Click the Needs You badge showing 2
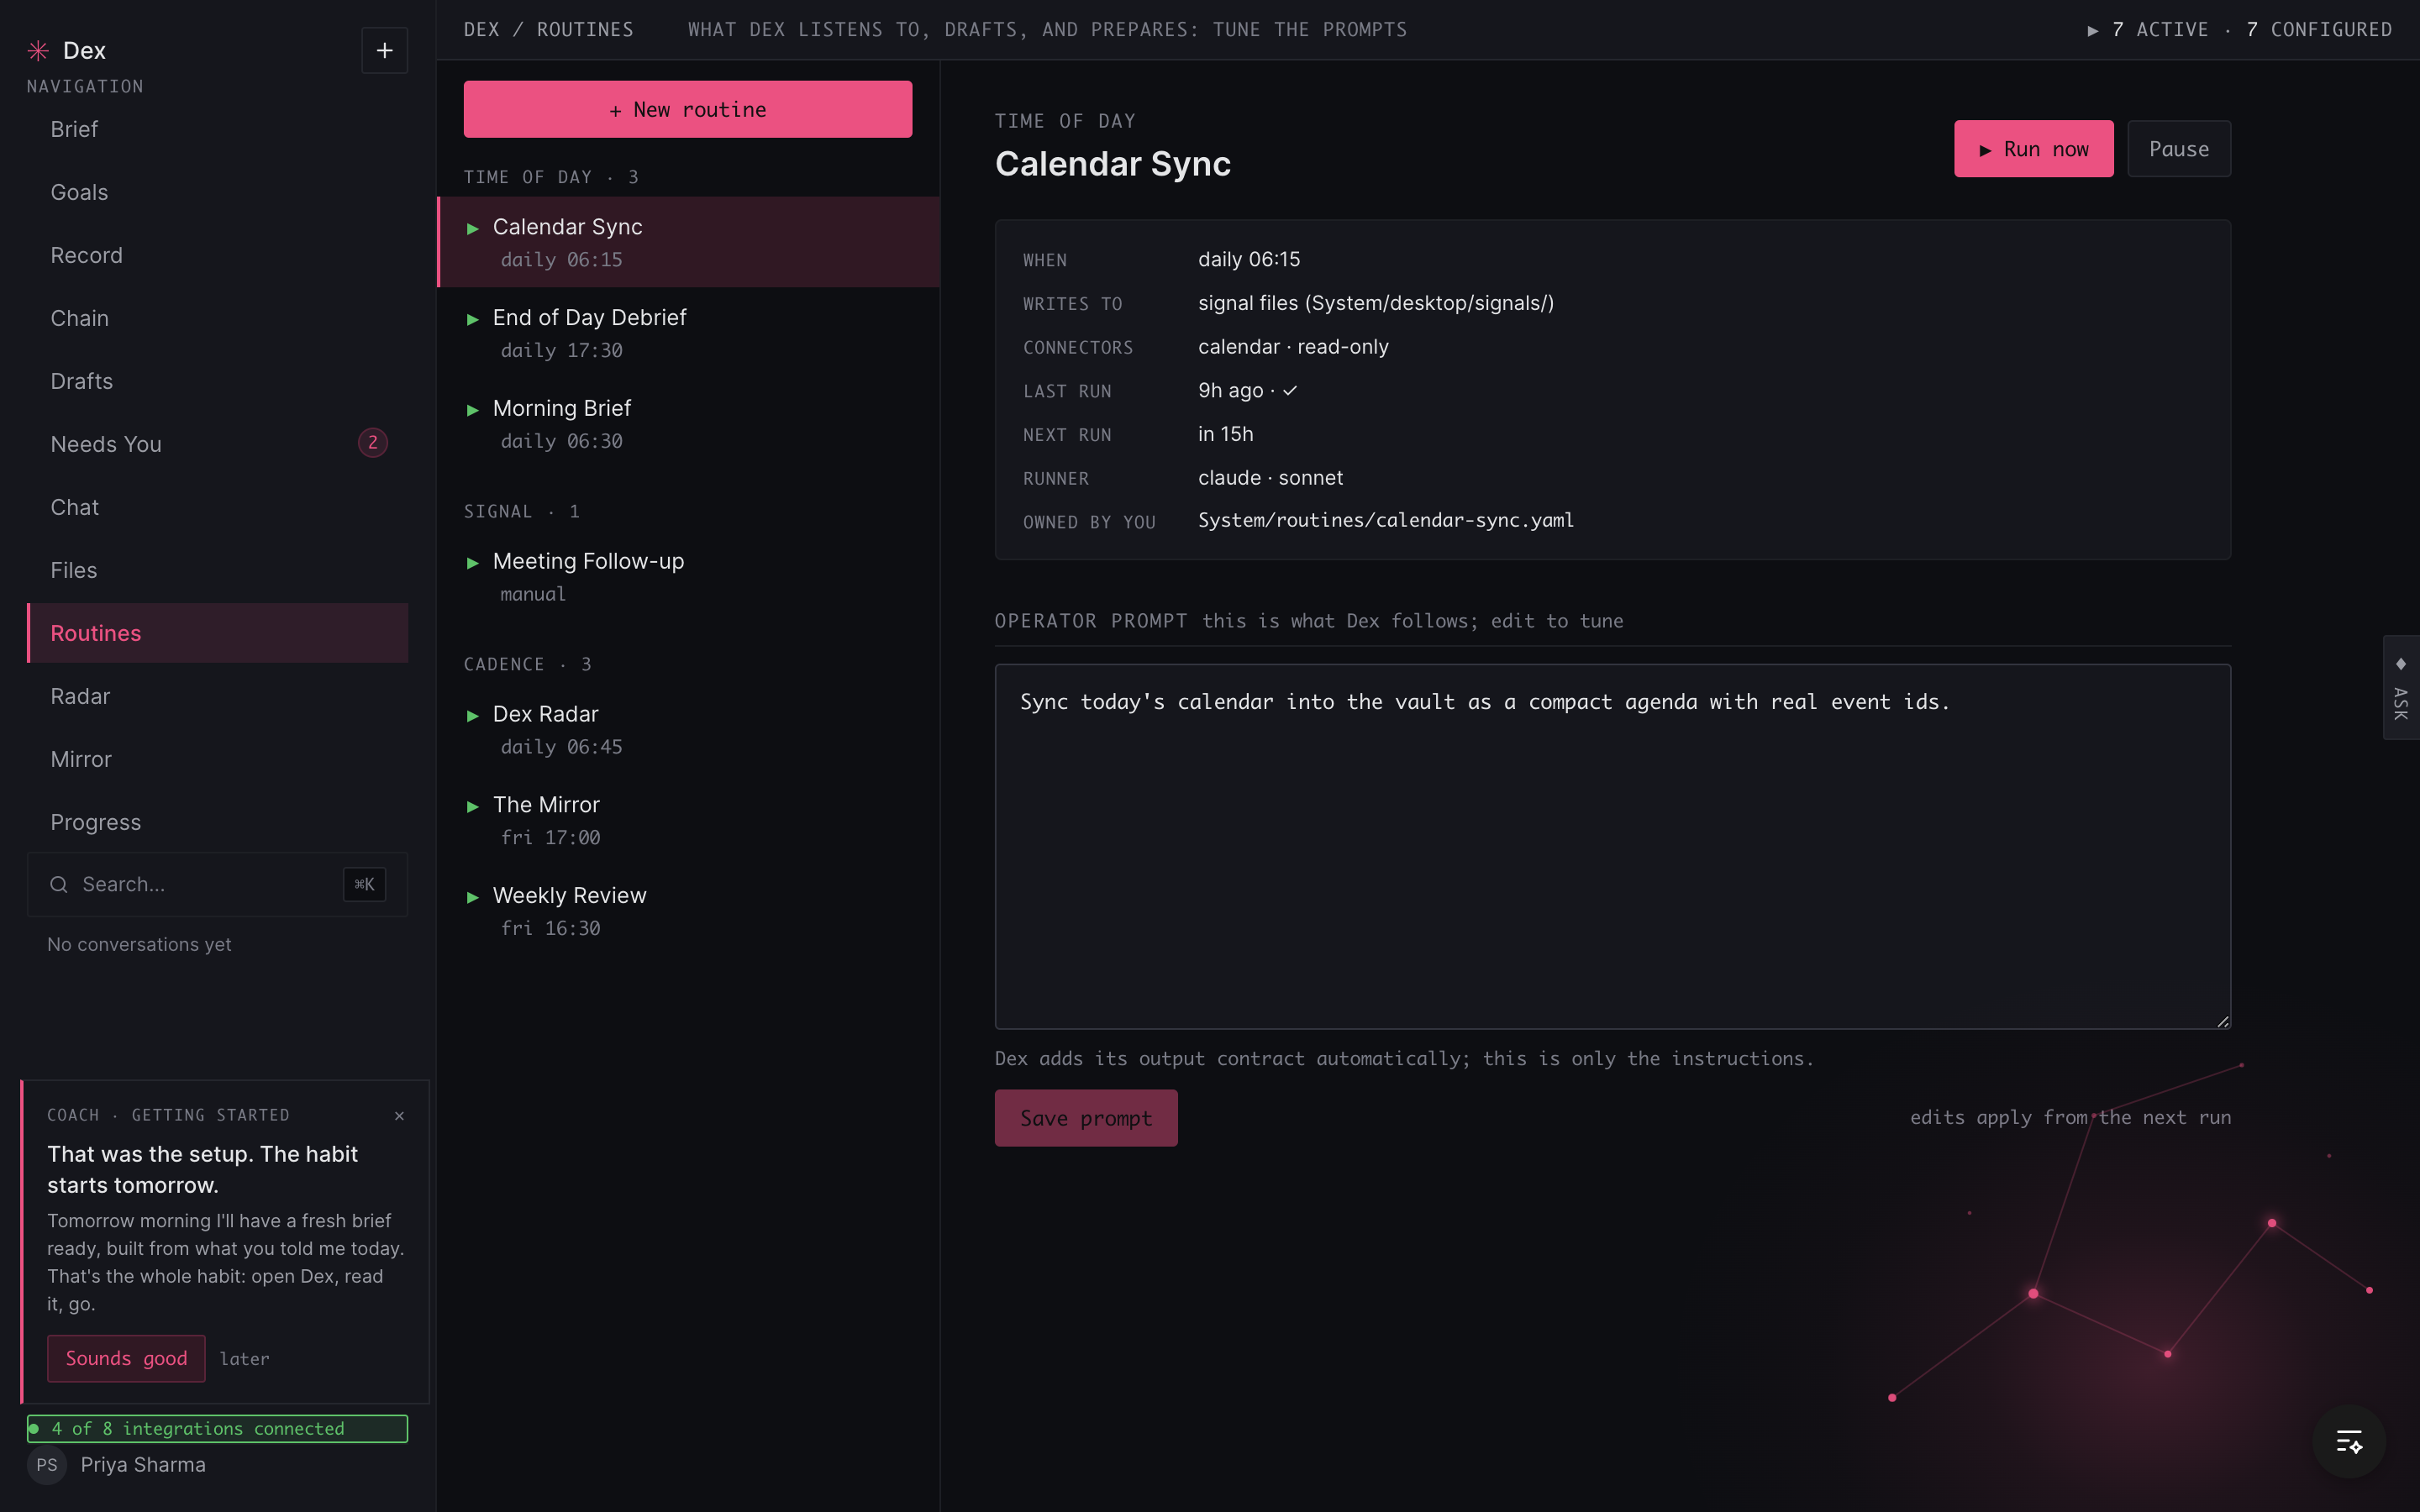This screenshot has height=1512, width=2420. click(373, 443)
